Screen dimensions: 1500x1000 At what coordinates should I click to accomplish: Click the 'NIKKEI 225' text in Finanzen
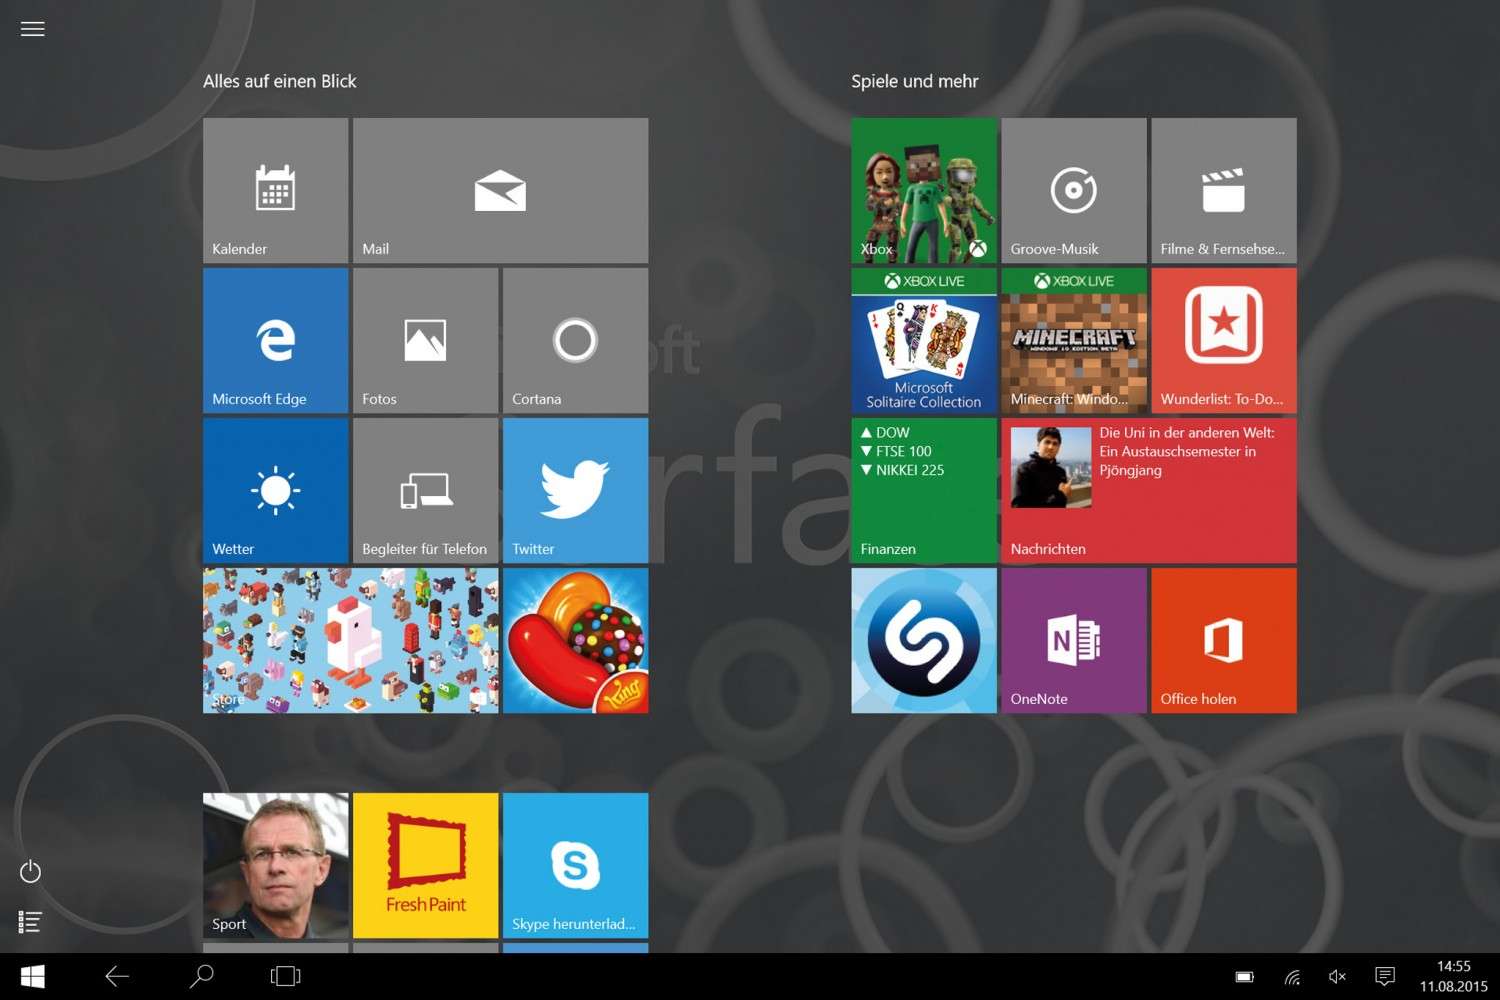pyautogui.click(x=910, y=470)
